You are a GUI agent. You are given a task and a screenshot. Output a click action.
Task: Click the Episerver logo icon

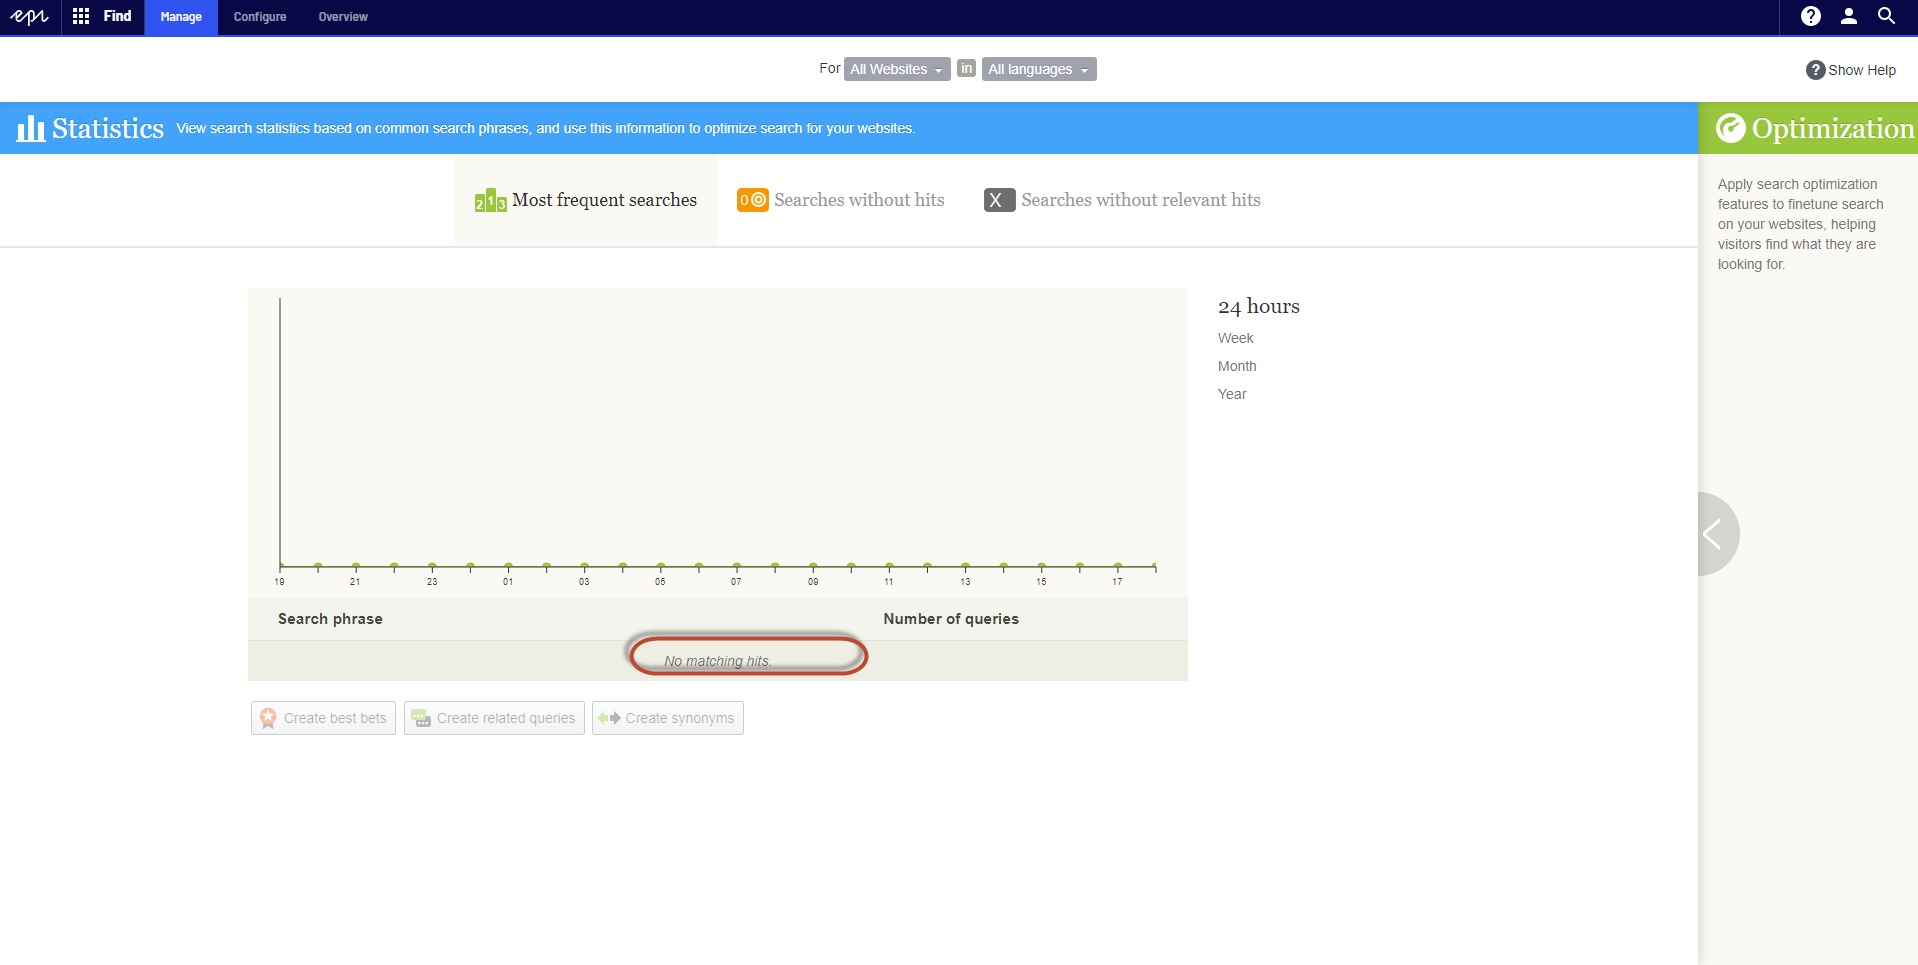29,17
